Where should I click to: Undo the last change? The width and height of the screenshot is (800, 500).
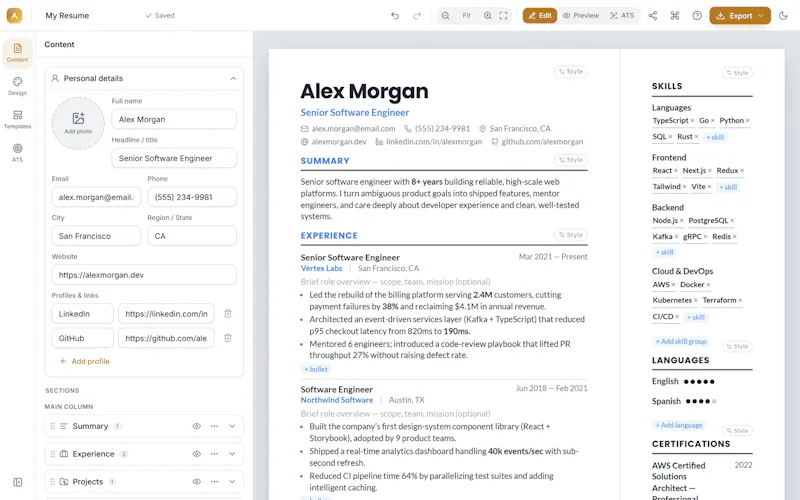click(x=395, y=16)
